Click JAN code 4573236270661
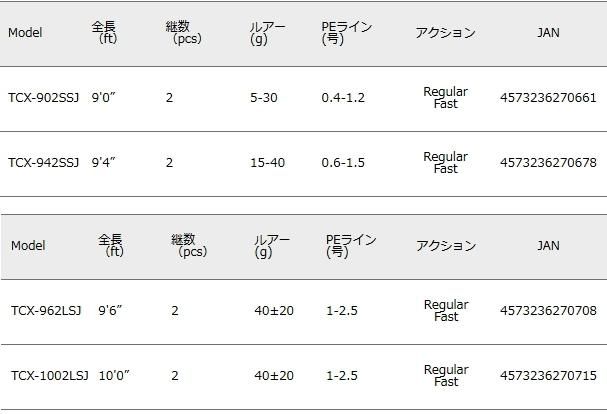 pyautogui.click(x=548, y=98)
